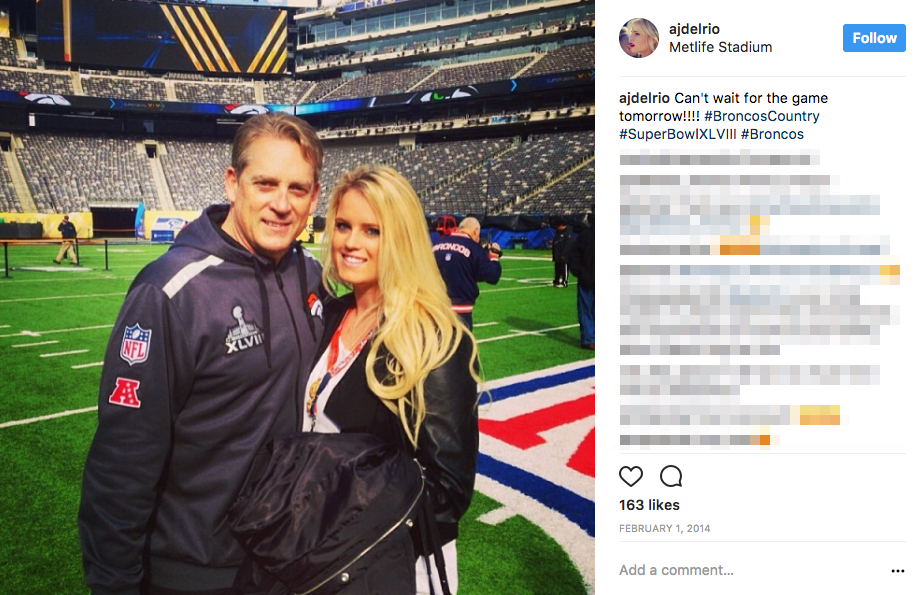
Task: Click the NFL shield patch on sleeve
Action: coord(136,344)
